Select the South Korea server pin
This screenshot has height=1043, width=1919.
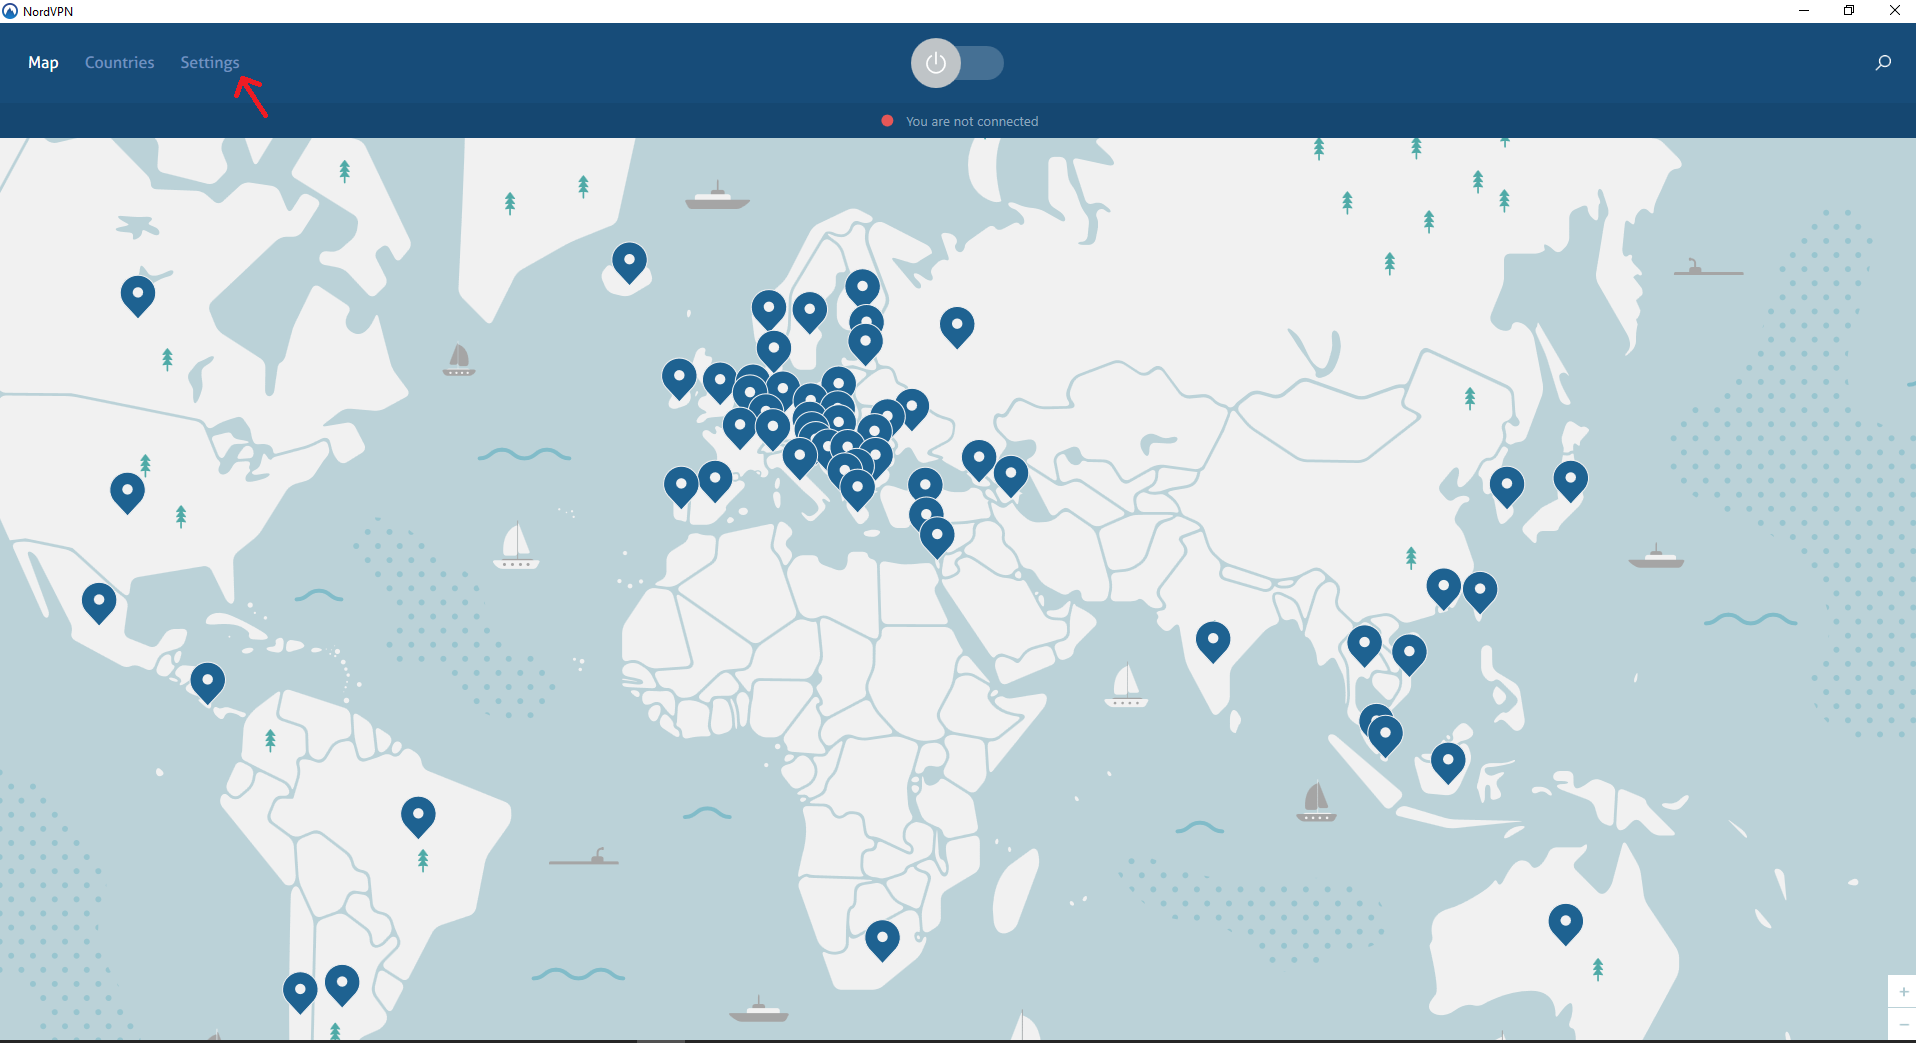(x=1507, y=487)
